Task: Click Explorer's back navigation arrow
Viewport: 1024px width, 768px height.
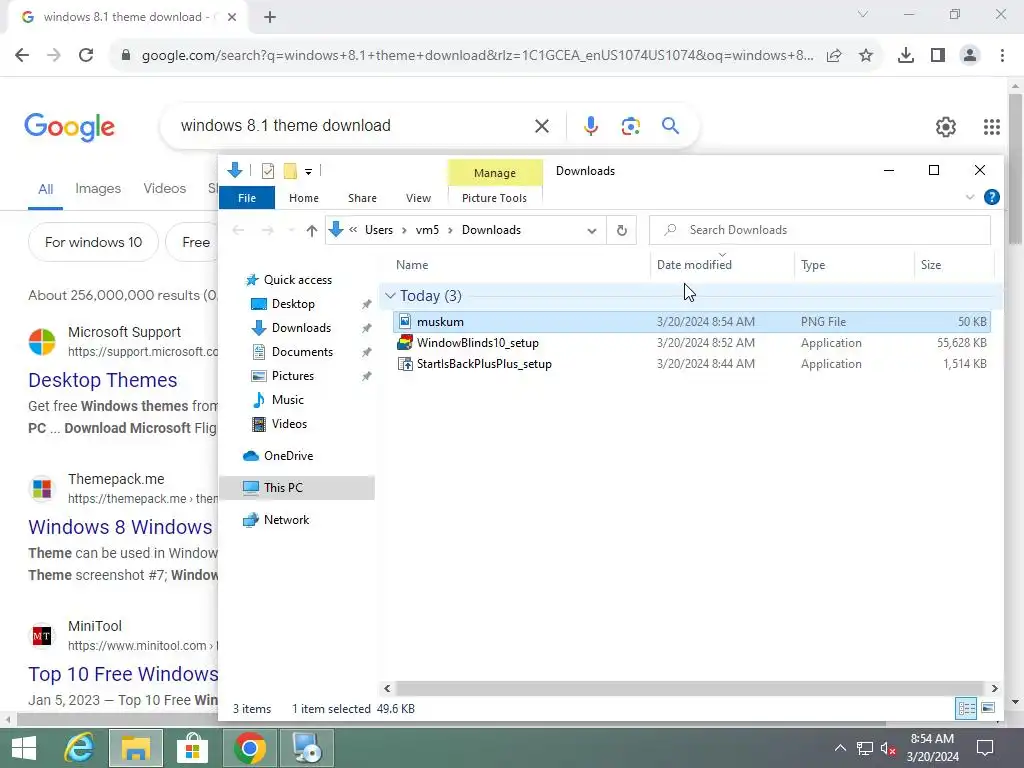Action: pyautogui.click(x=238, y=230)
